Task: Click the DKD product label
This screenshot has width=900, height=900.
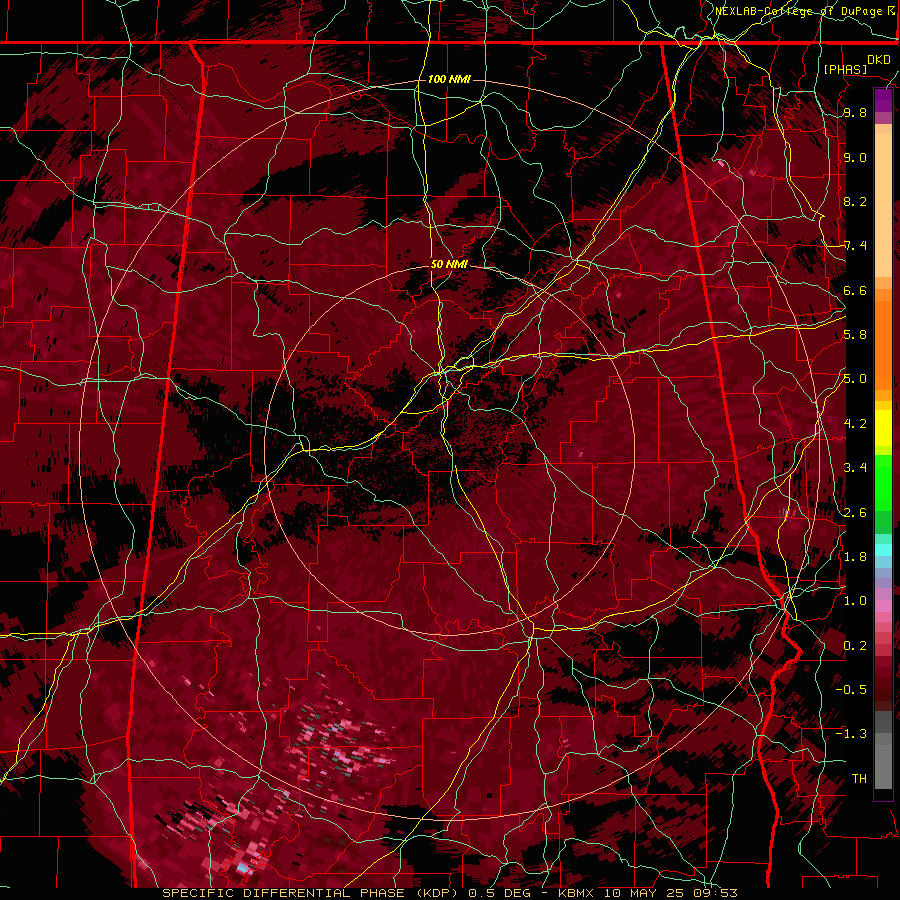Action: (879, 60)
